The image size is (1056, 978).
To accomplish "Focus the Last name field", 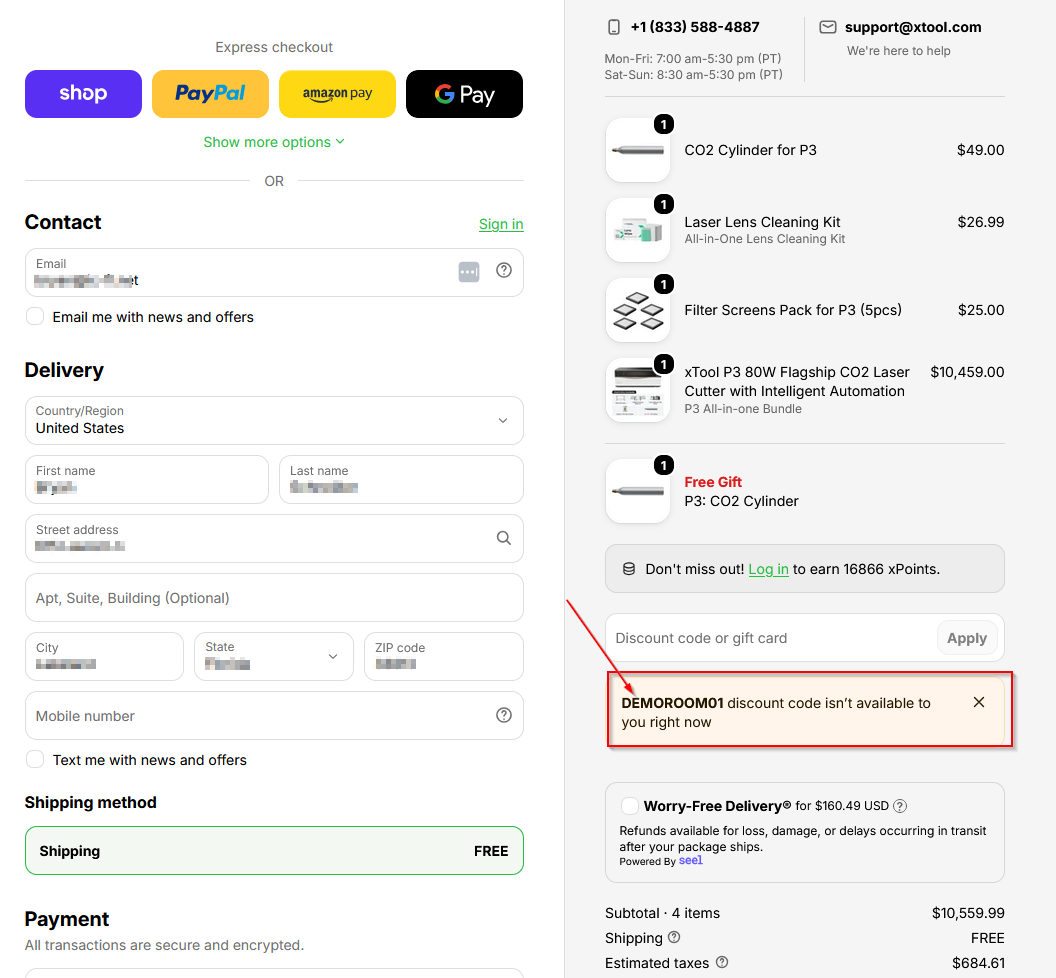I will 401,480.
